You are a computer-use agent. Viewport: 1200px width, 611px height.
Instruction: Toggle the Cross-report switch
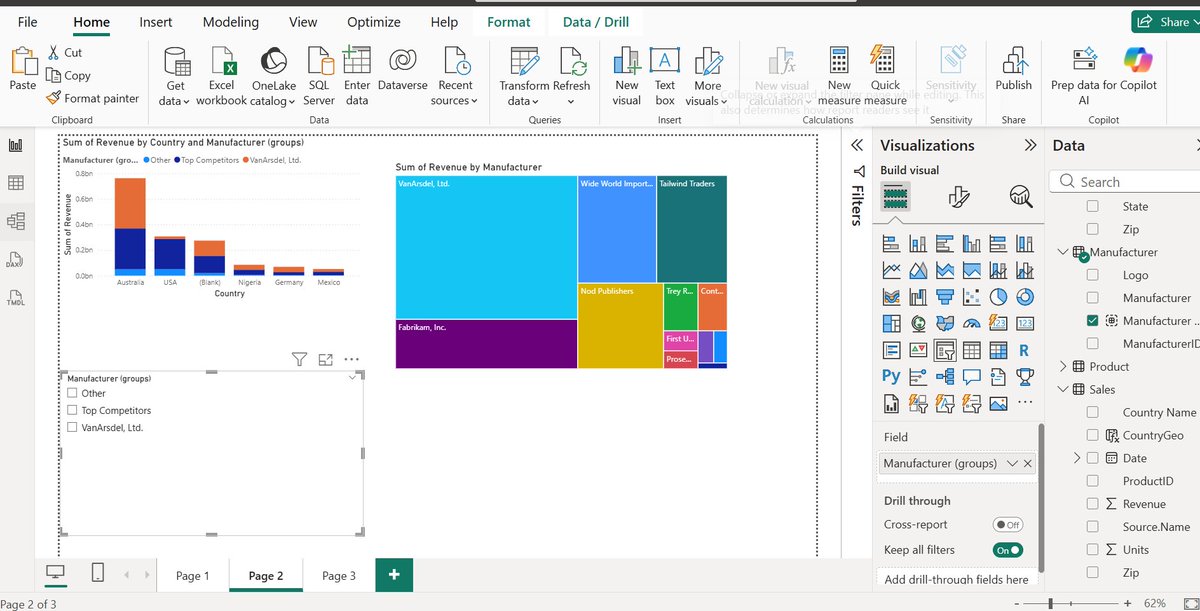coord(1008,524)
